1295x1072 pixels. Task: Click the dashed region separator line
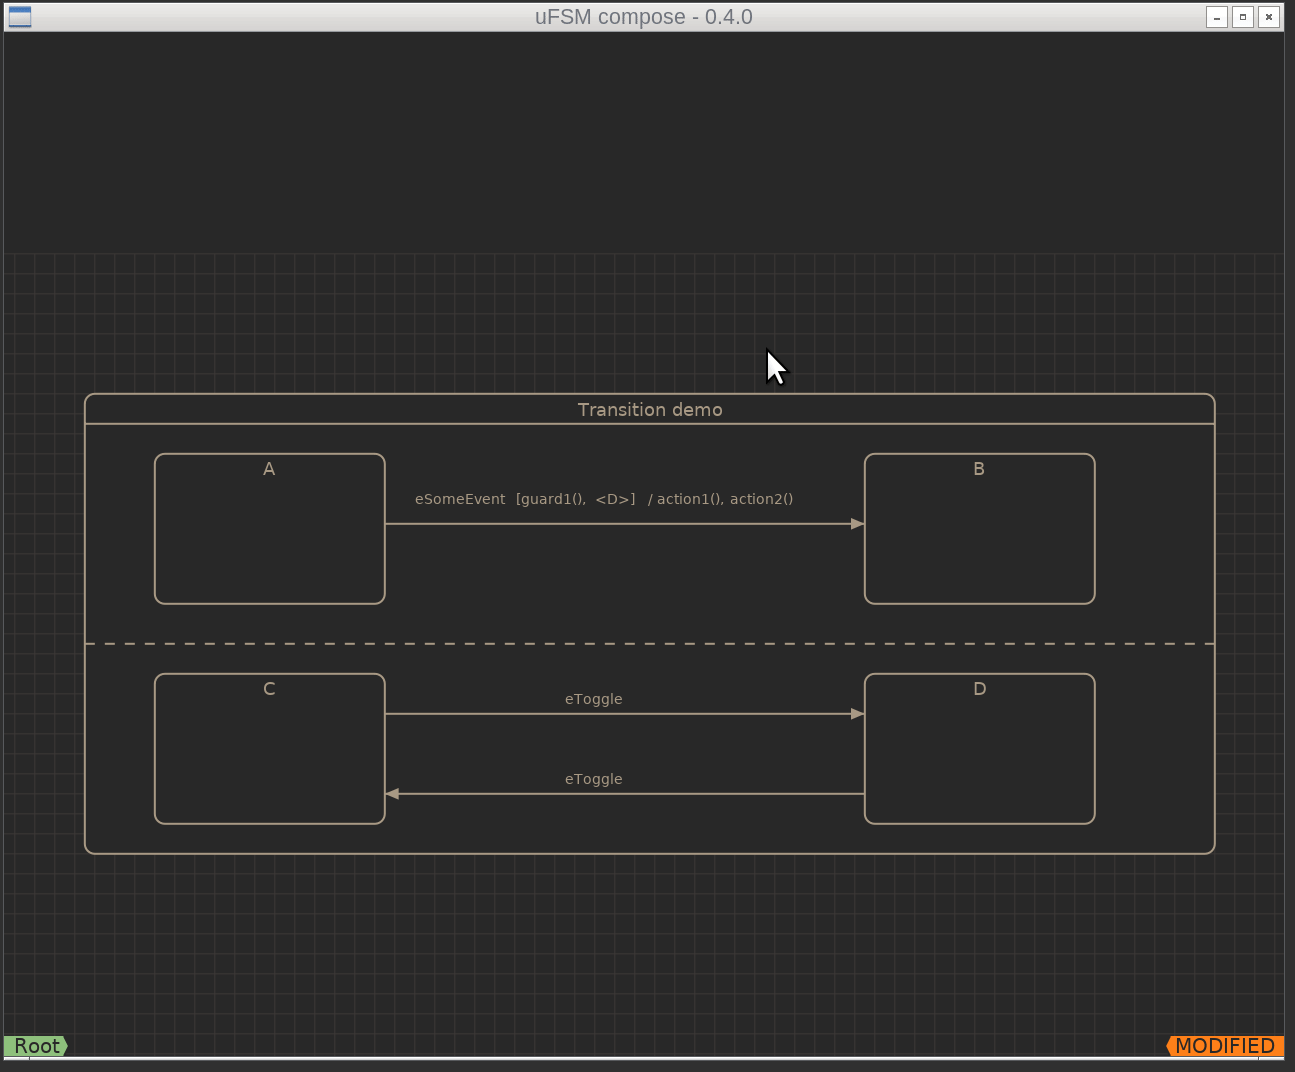coord(650,644)
